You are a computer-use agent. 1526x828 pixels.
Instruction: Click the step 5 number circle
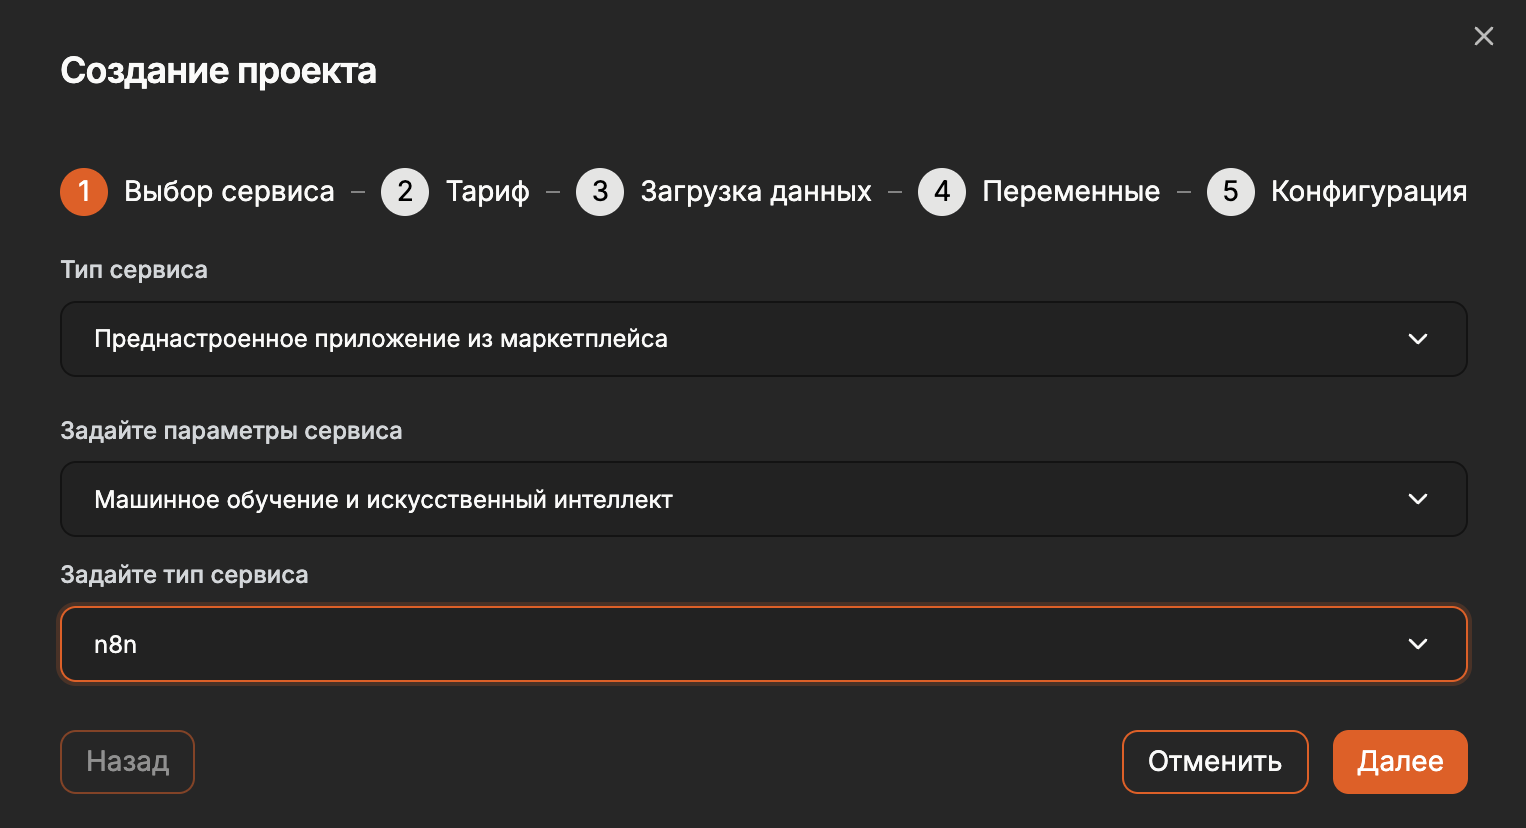click(1231, 192)
